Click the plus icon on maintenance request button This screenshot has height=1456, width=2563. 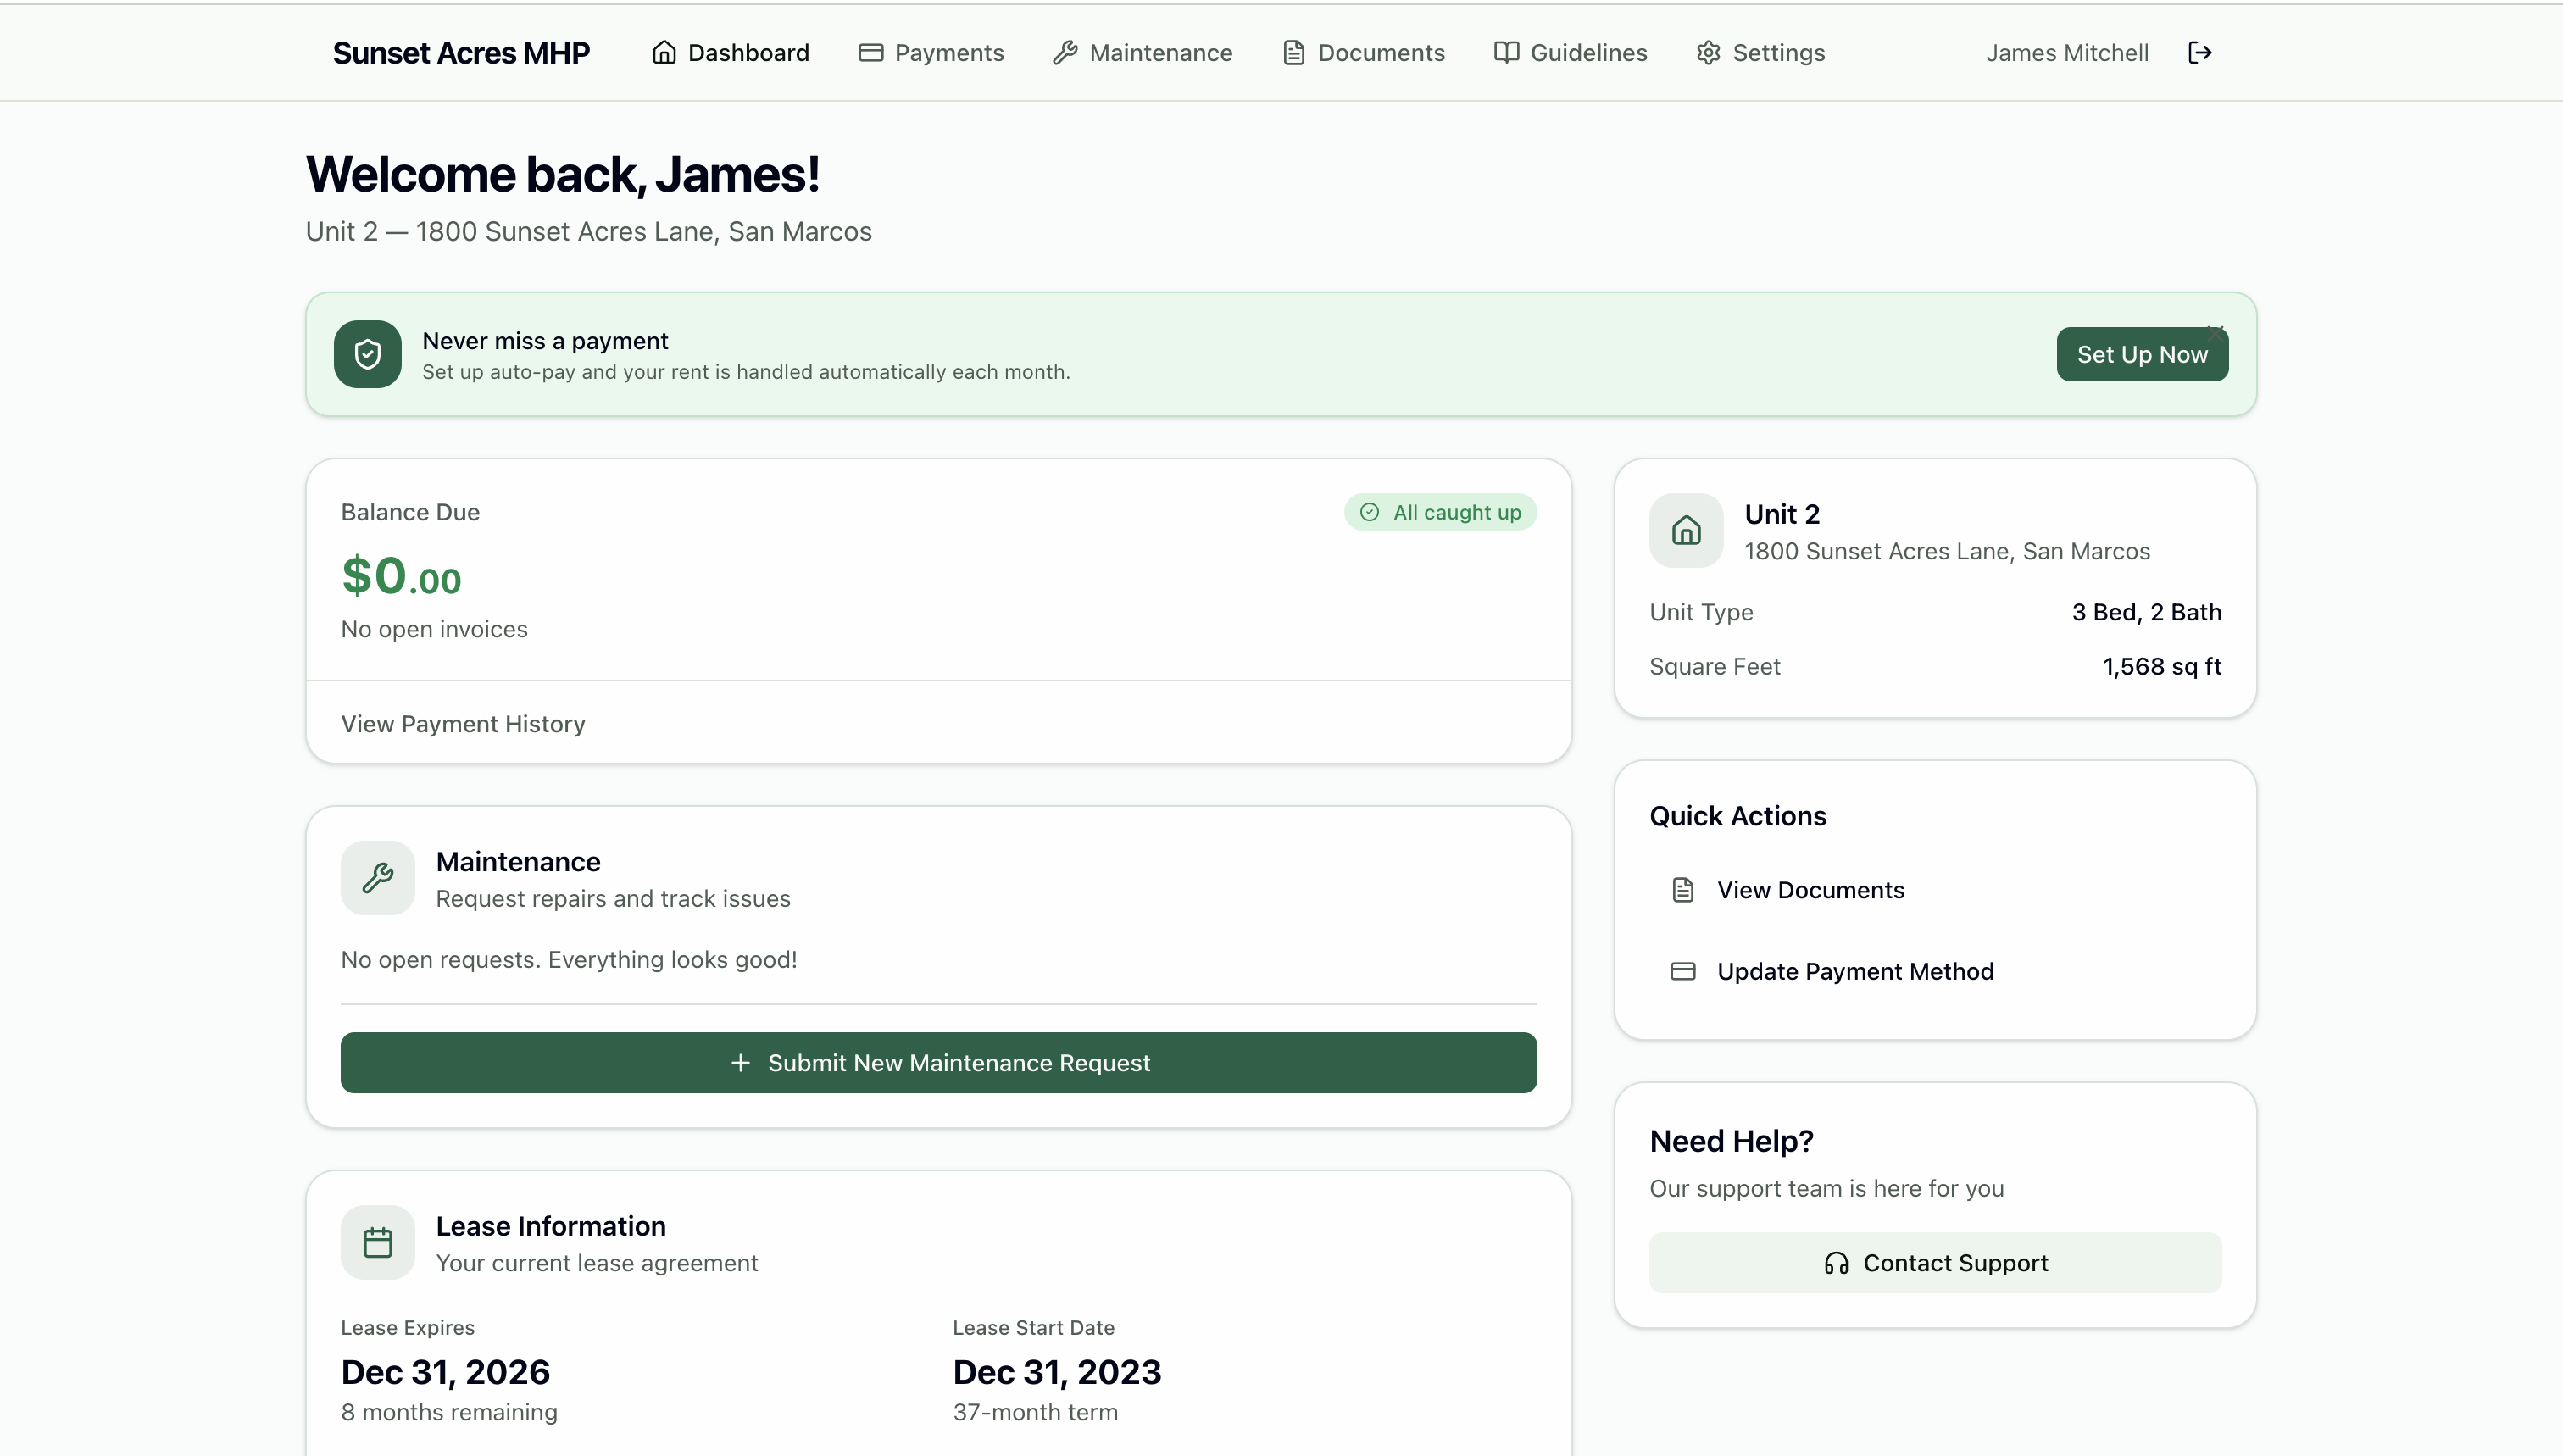(740, 1062)
